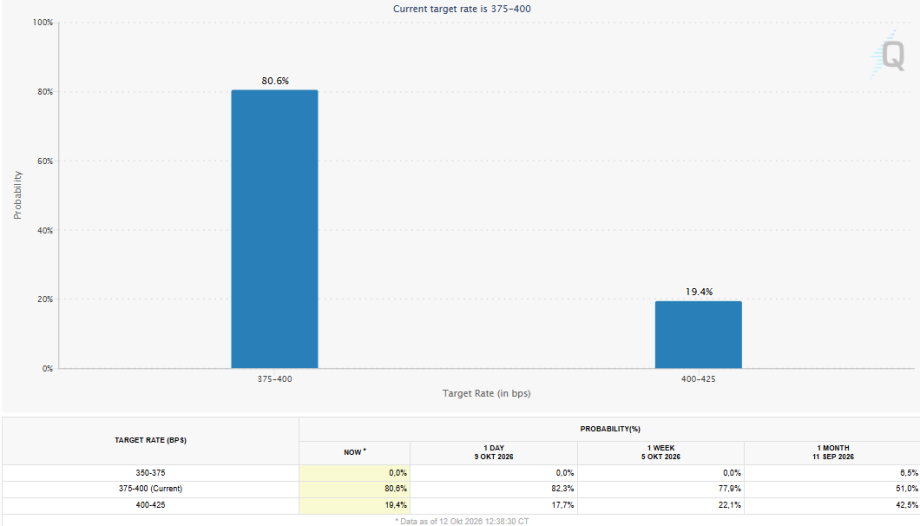This screenshot has height=526, width=920.
Task: Click the "TARGET RATE (BPS)" table header
Action: pyautogui.click(x=150, y=440)
